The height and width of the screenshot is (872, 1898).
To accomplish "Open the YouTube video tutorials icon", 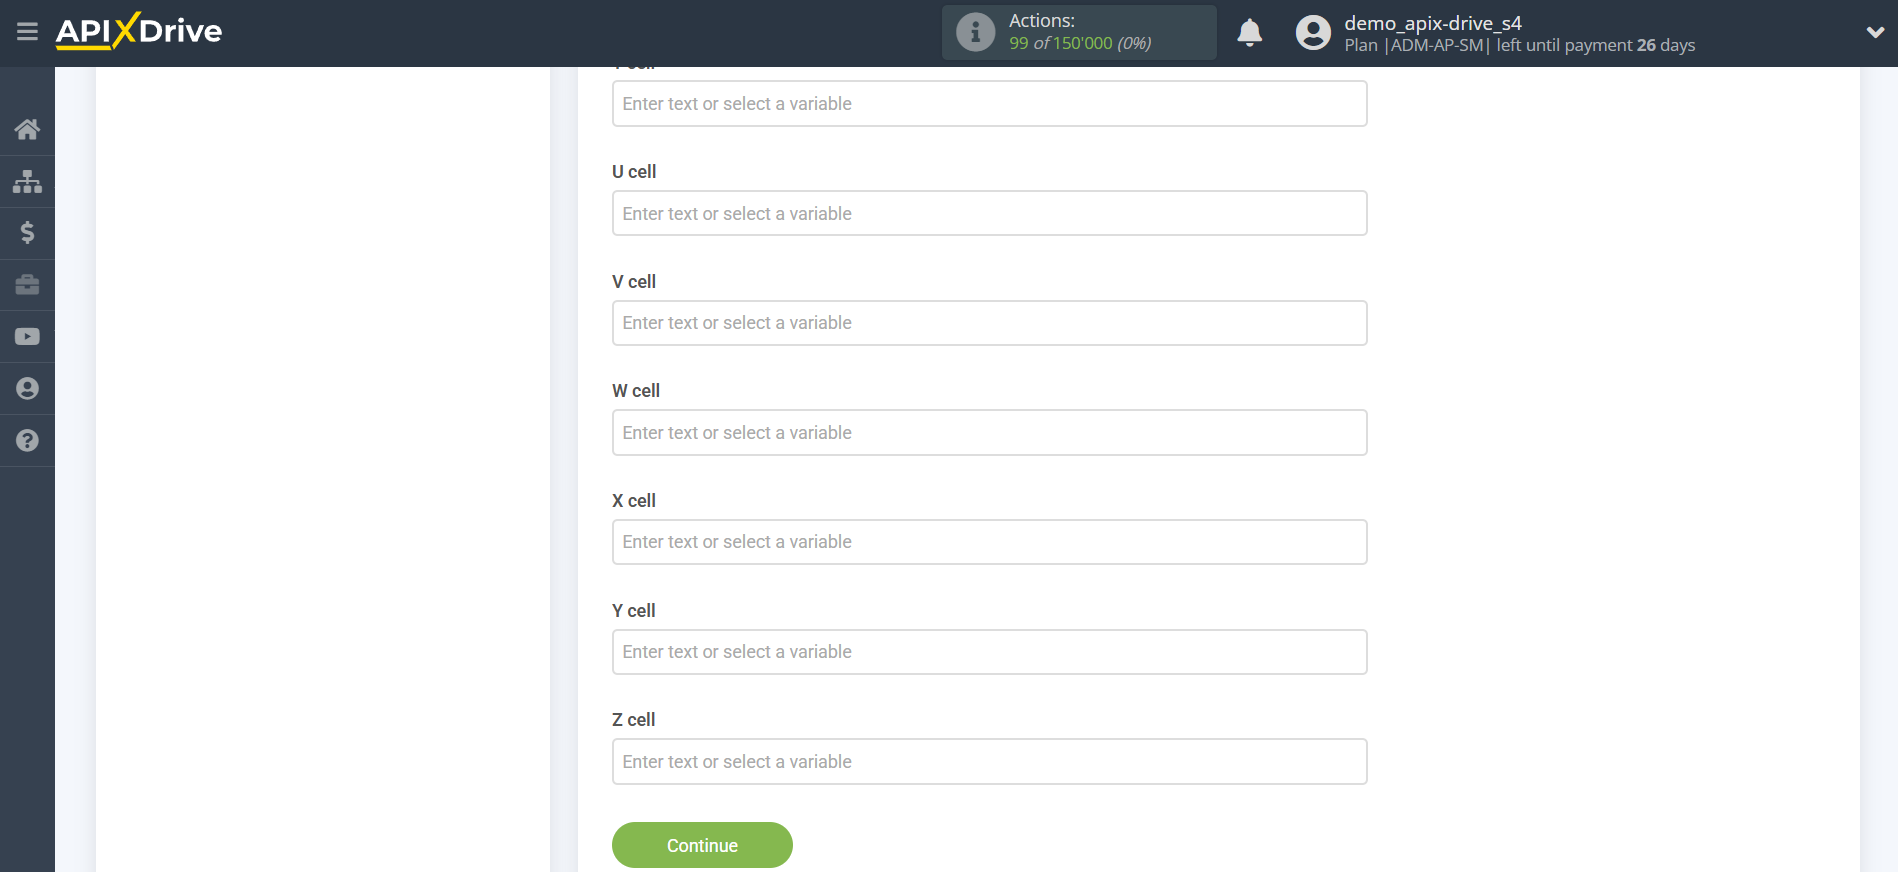I will click(x=27, y=336).
